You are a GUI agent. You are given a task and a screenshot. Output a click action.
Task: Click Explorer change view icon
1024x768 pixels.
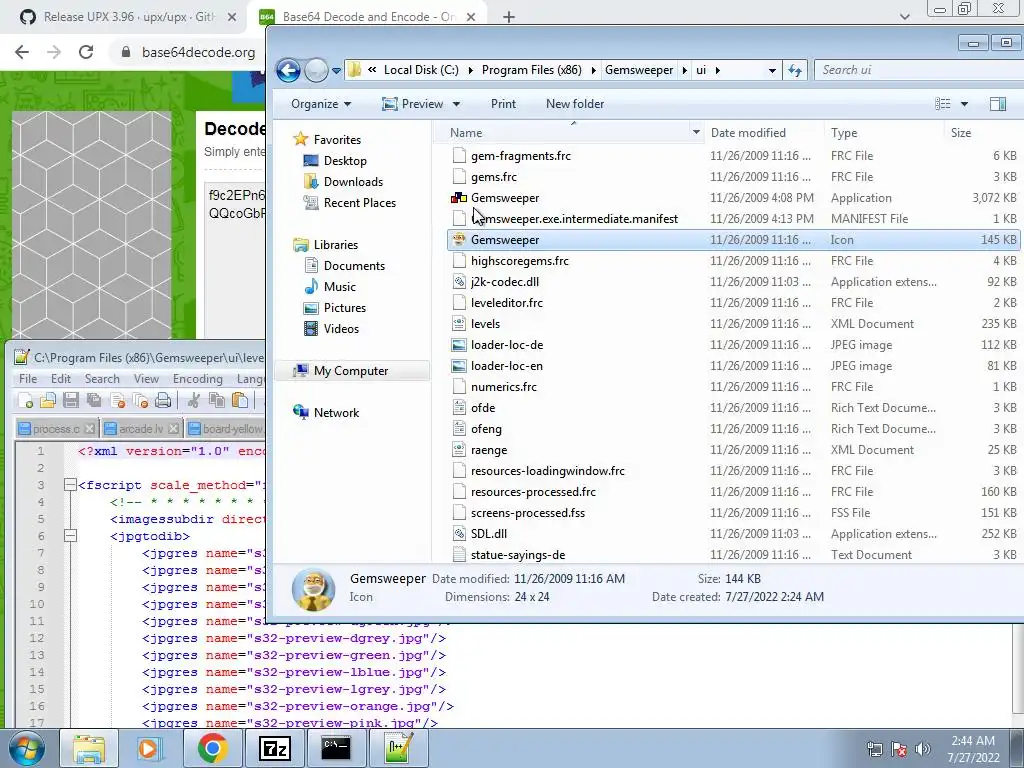coord(942,104)
